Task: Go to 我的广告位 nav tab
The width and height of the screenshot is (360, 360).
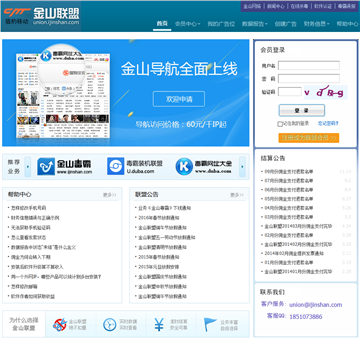Action: [221, 24]
